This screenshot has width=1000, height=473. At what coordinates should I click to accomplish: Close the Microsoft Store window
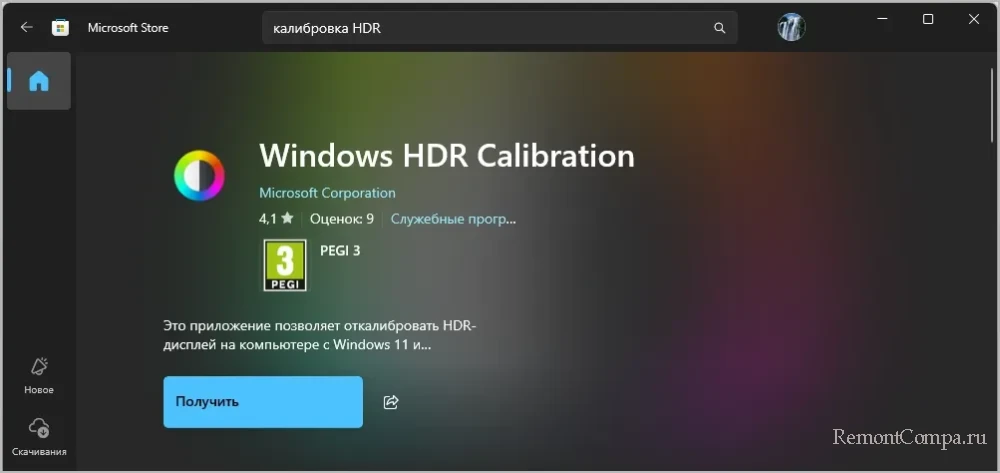(x=974, y=19)
